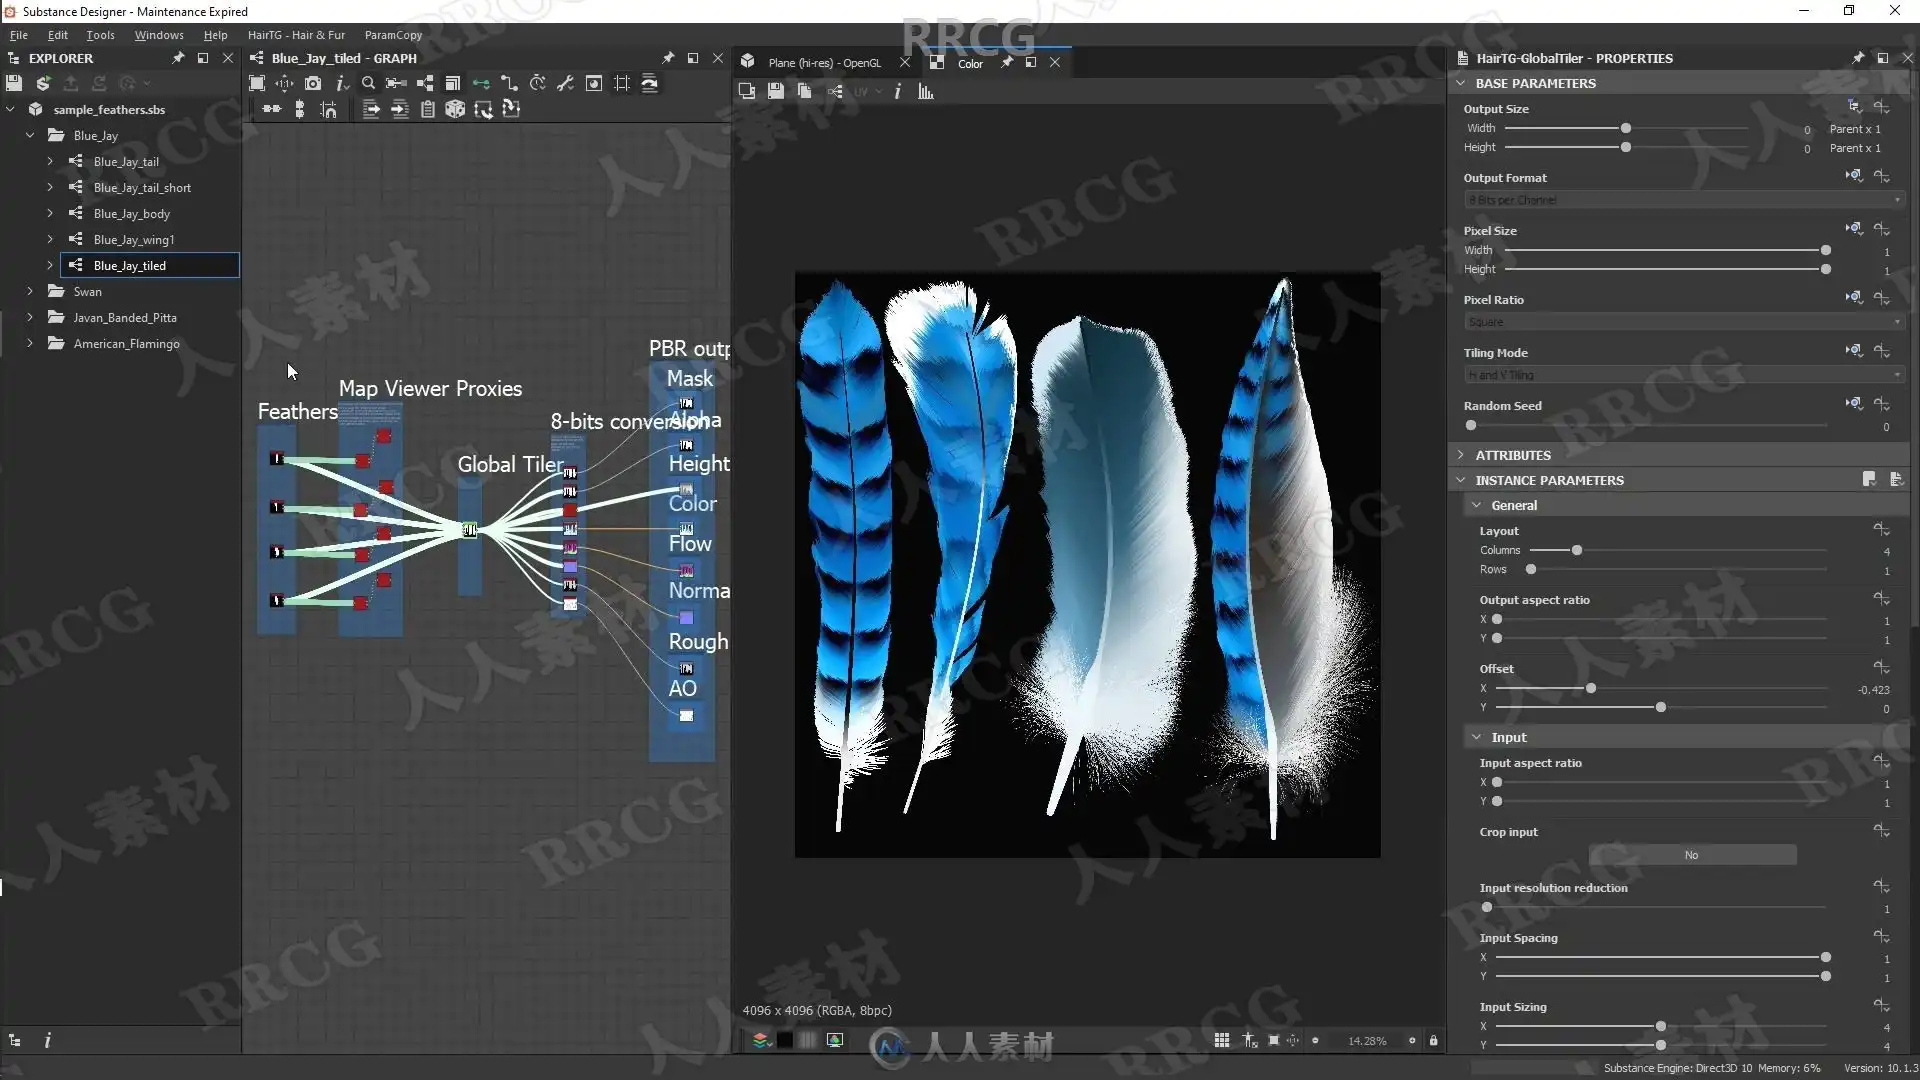Toggle Crop input No button
Viewport: 1920px width, 1080px height.
click(x=1692, y=855)
